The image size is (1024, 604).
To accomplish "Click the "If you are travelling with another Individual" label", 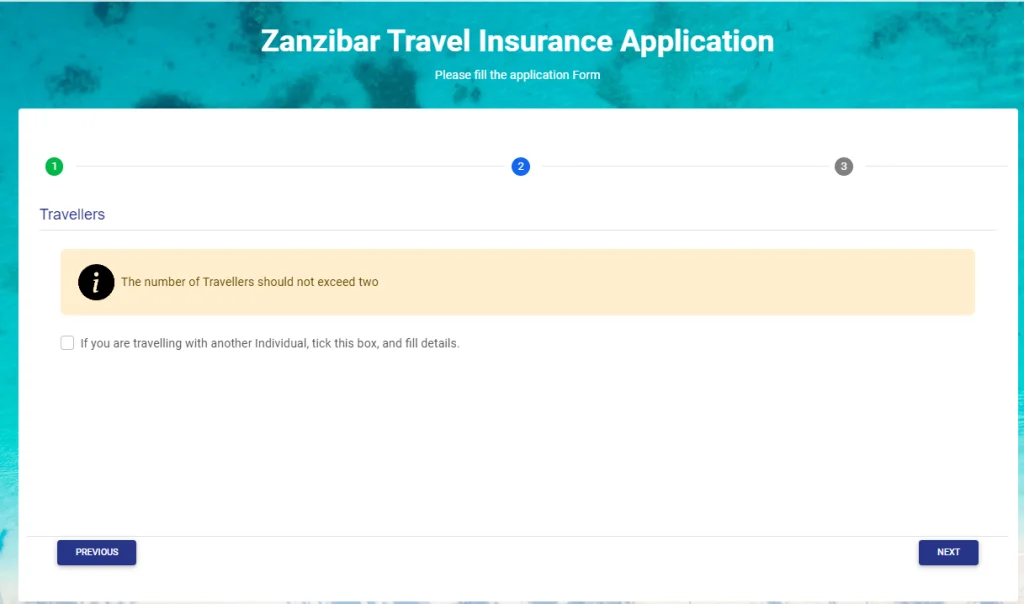I will (x=269, y=343).
